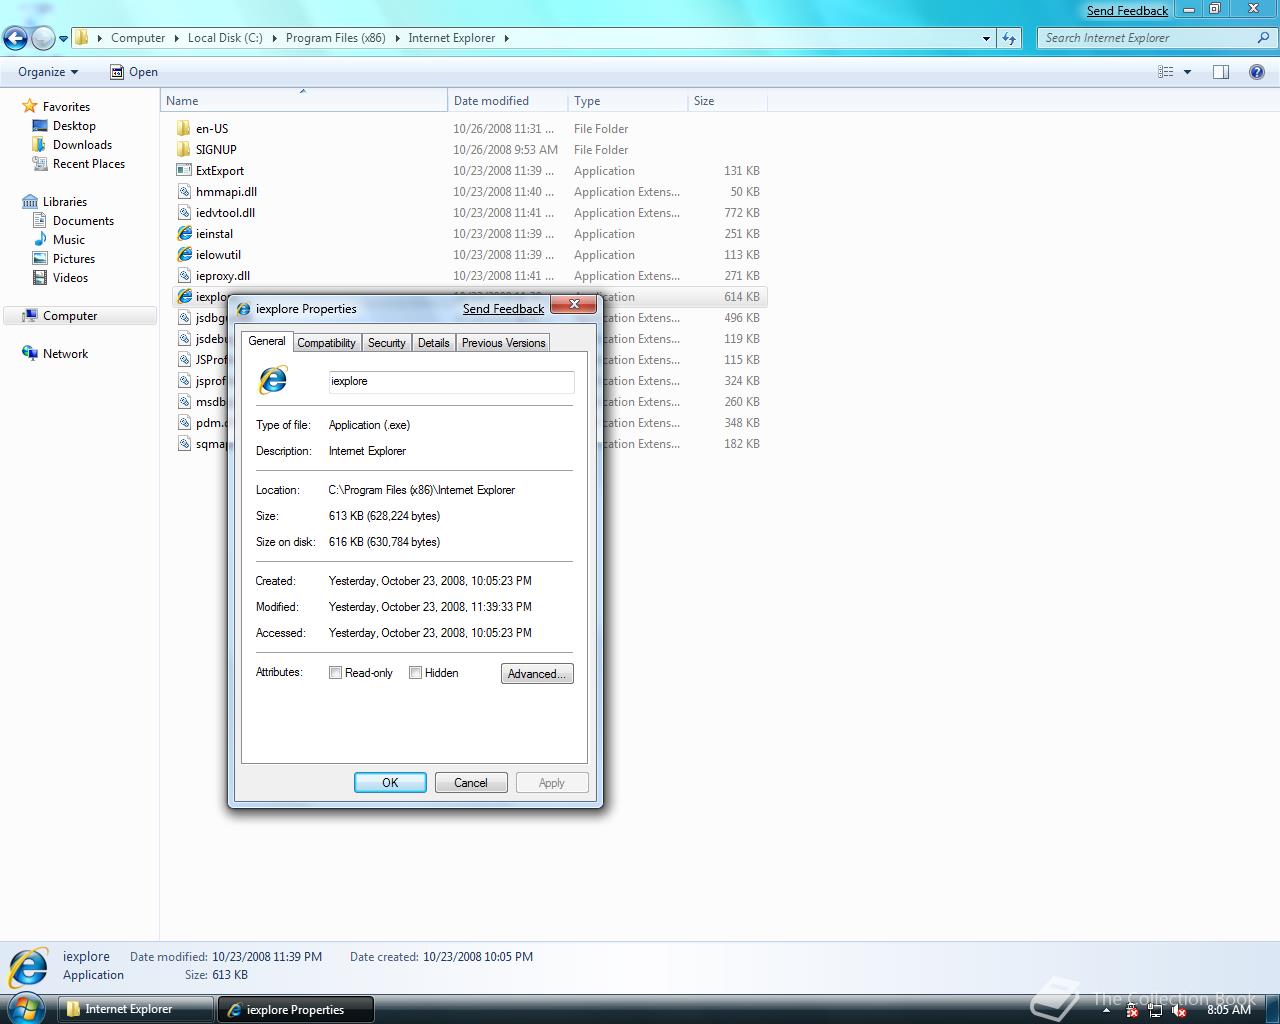Click Send Feedback in Properties dialog
1280x1024 pixels.
(x=503, y=309)
